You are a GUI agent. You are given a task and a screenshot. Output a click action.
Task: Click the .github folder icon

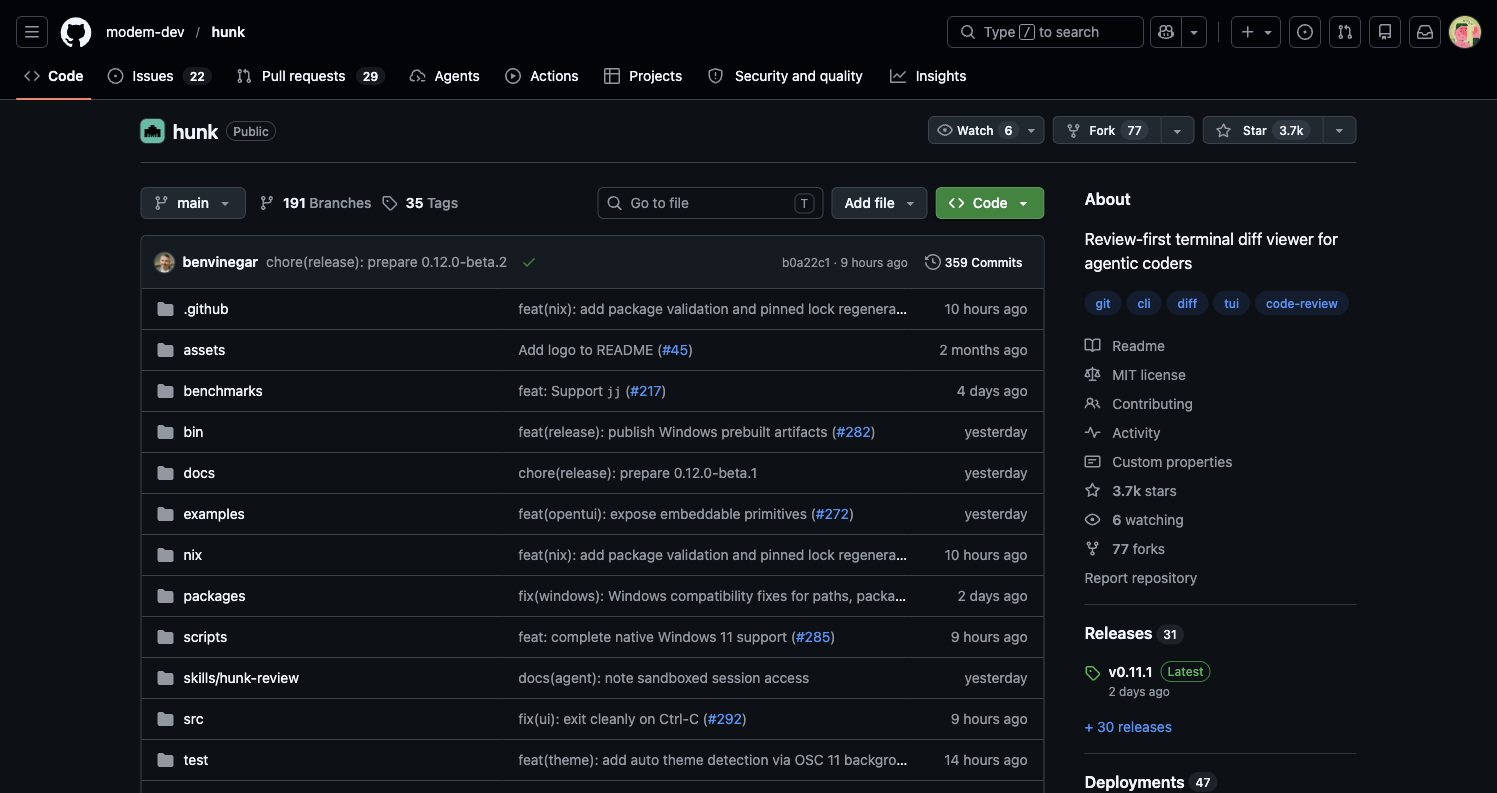(x=165, y=309)
